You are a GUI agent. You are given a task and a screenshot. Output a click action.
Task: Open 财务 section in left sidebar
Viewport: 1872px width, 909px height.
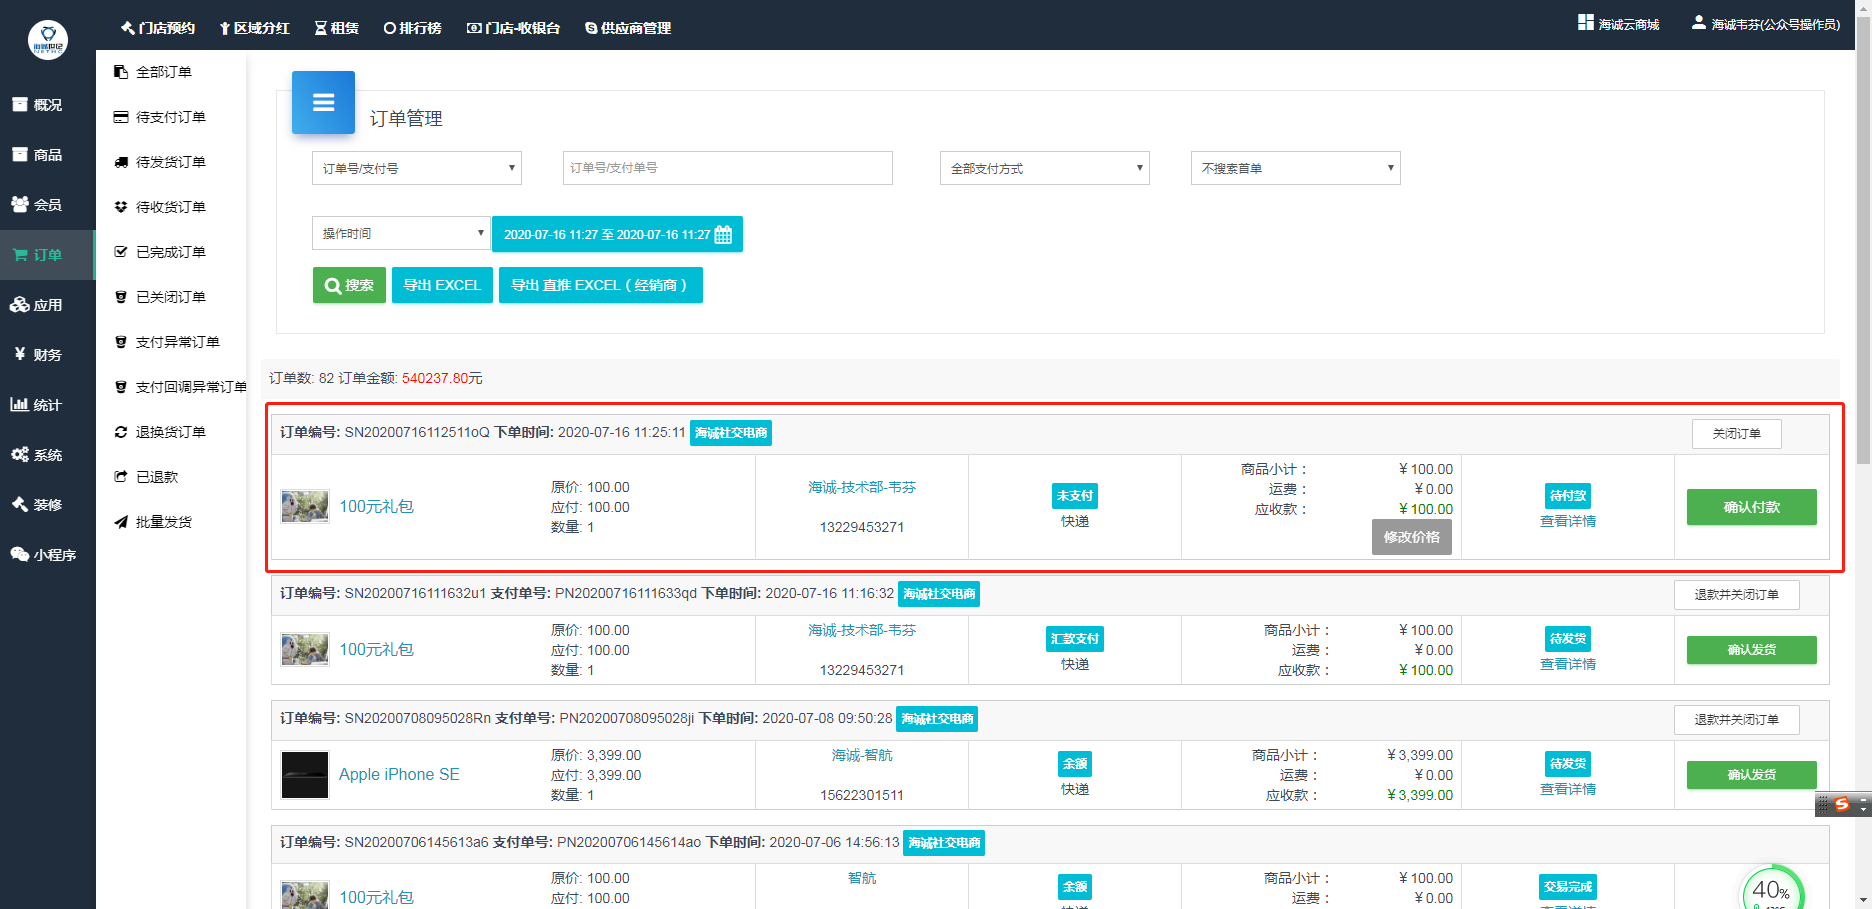coord(47,355)
